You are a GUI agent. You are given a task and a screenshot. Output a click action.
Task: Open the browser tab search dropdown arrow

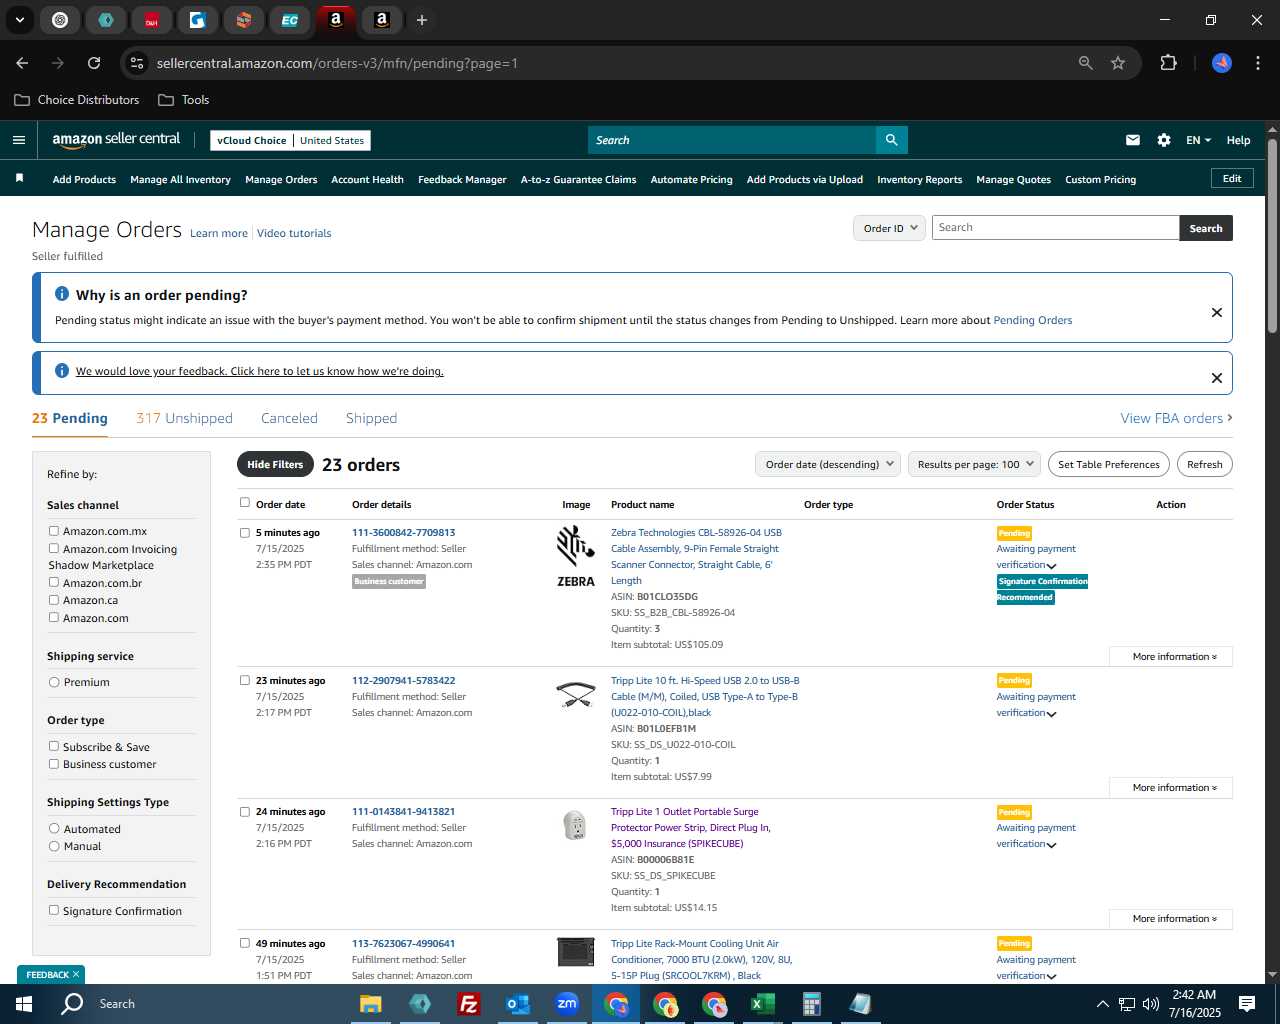point(19,20)
